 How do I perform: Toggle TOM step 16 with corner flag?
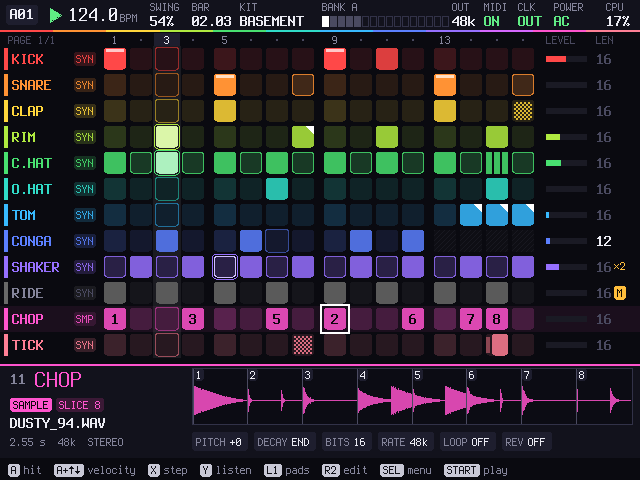523,215
